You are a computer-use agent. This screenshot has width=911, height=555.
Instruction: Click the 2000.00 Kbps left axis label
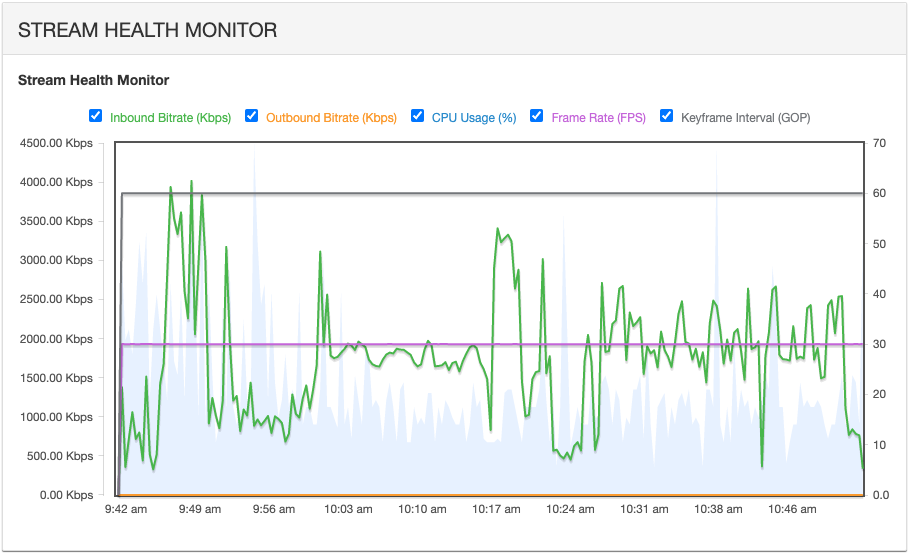coord(56,339)
